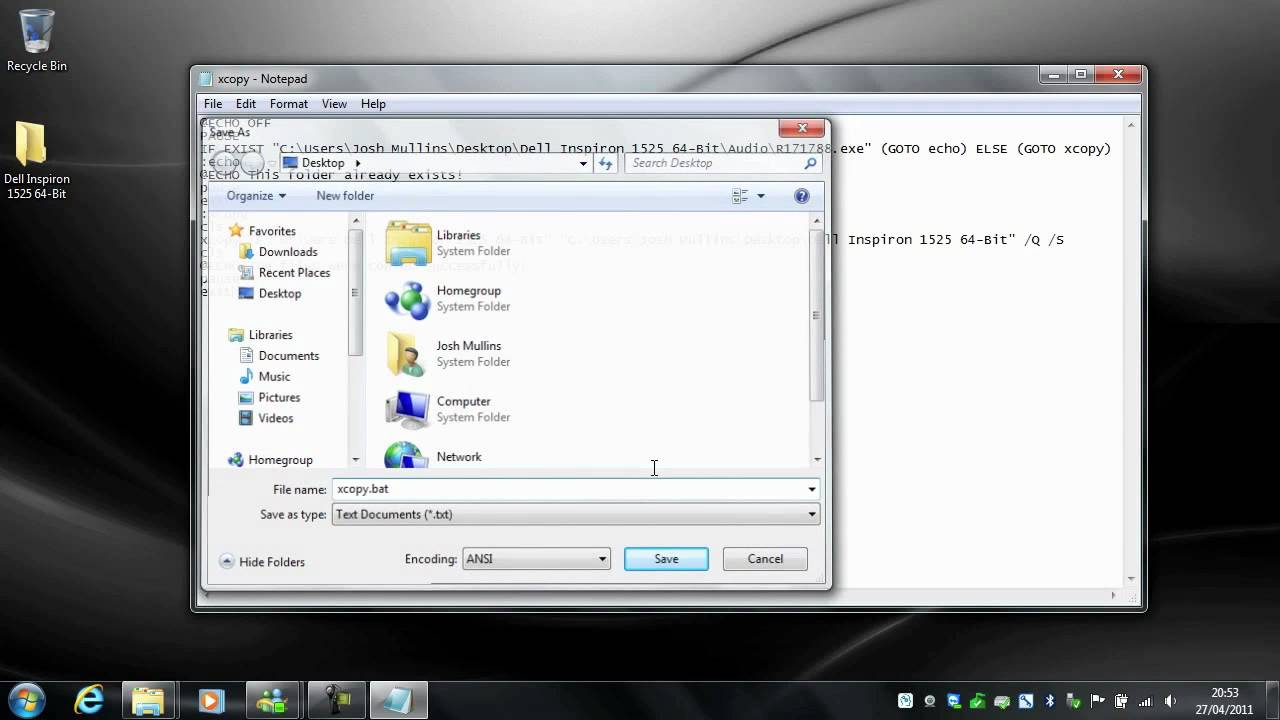1280x720 pixels.
Task: Launch Internet Explorer from the taskbar
Action: pos(89,700)
